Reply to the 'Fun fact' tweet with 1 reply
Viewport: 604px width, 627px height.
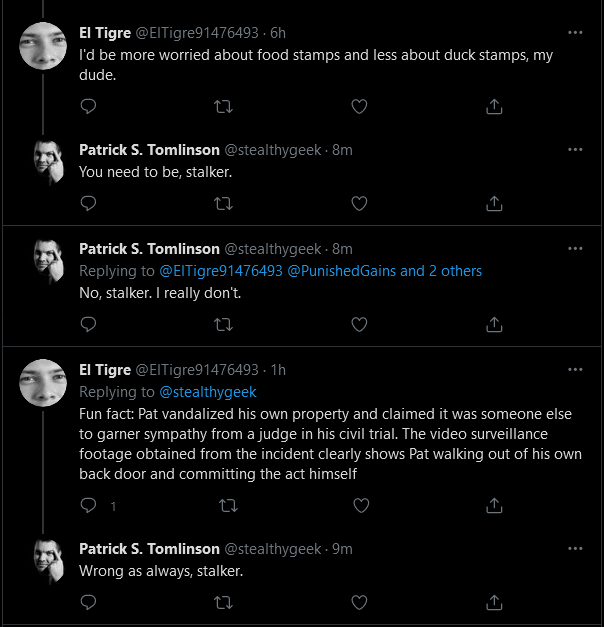pyautogui.click(x=88, y=505)
